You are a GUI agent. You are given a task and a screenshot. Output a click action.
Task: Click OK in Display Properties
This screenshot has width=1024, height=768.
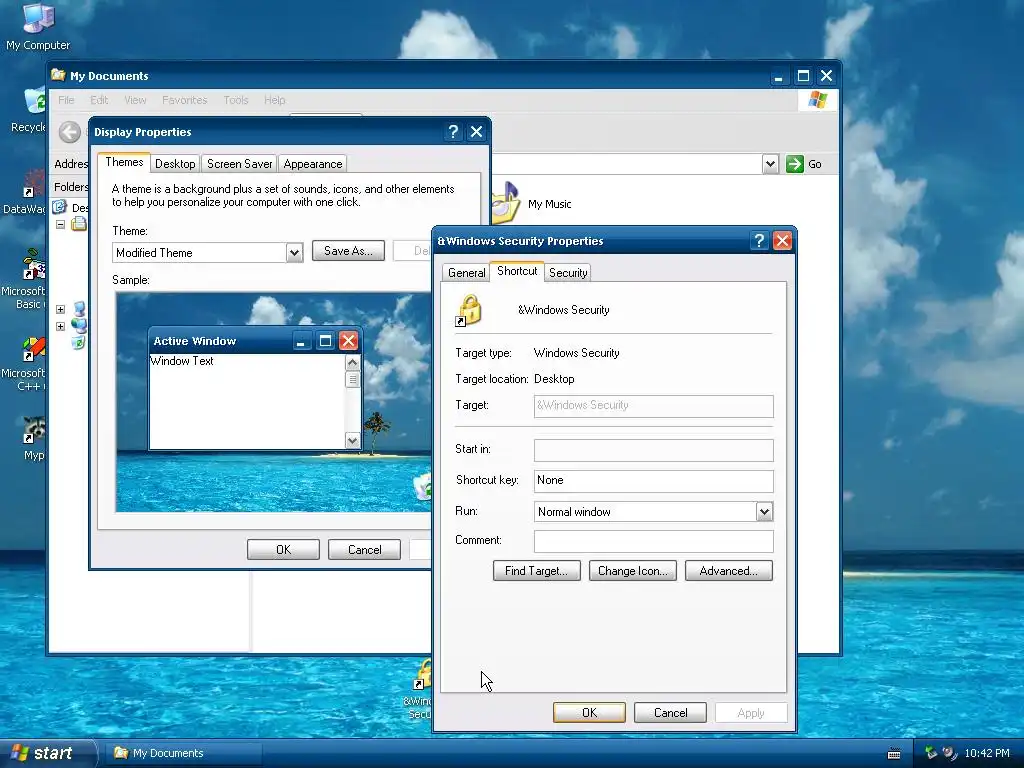click(283, 550)
